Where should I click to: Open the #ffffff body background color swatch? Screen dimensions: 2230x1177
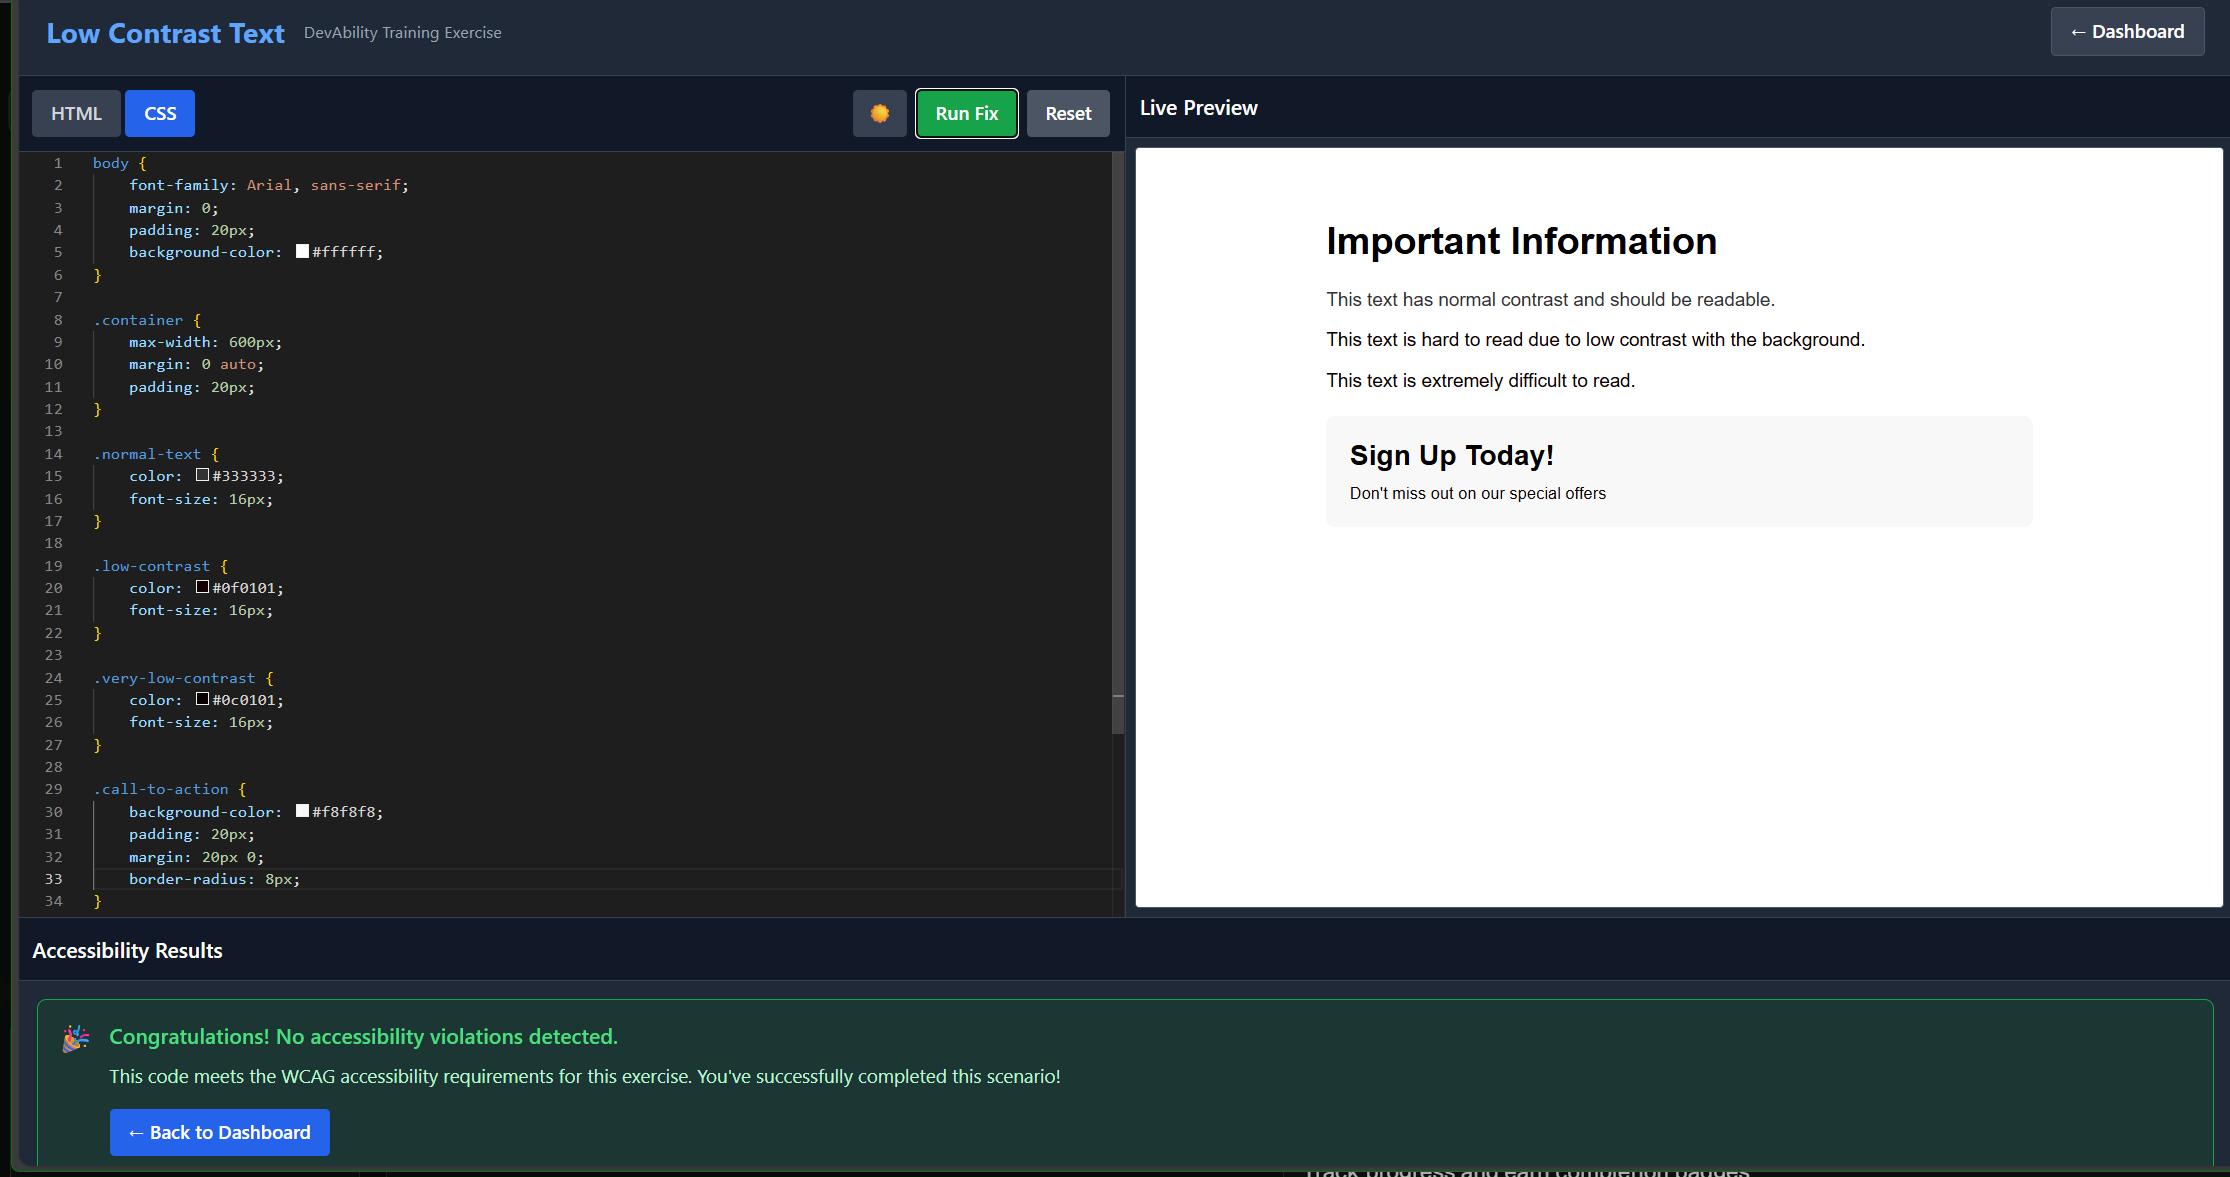(303, 251)
